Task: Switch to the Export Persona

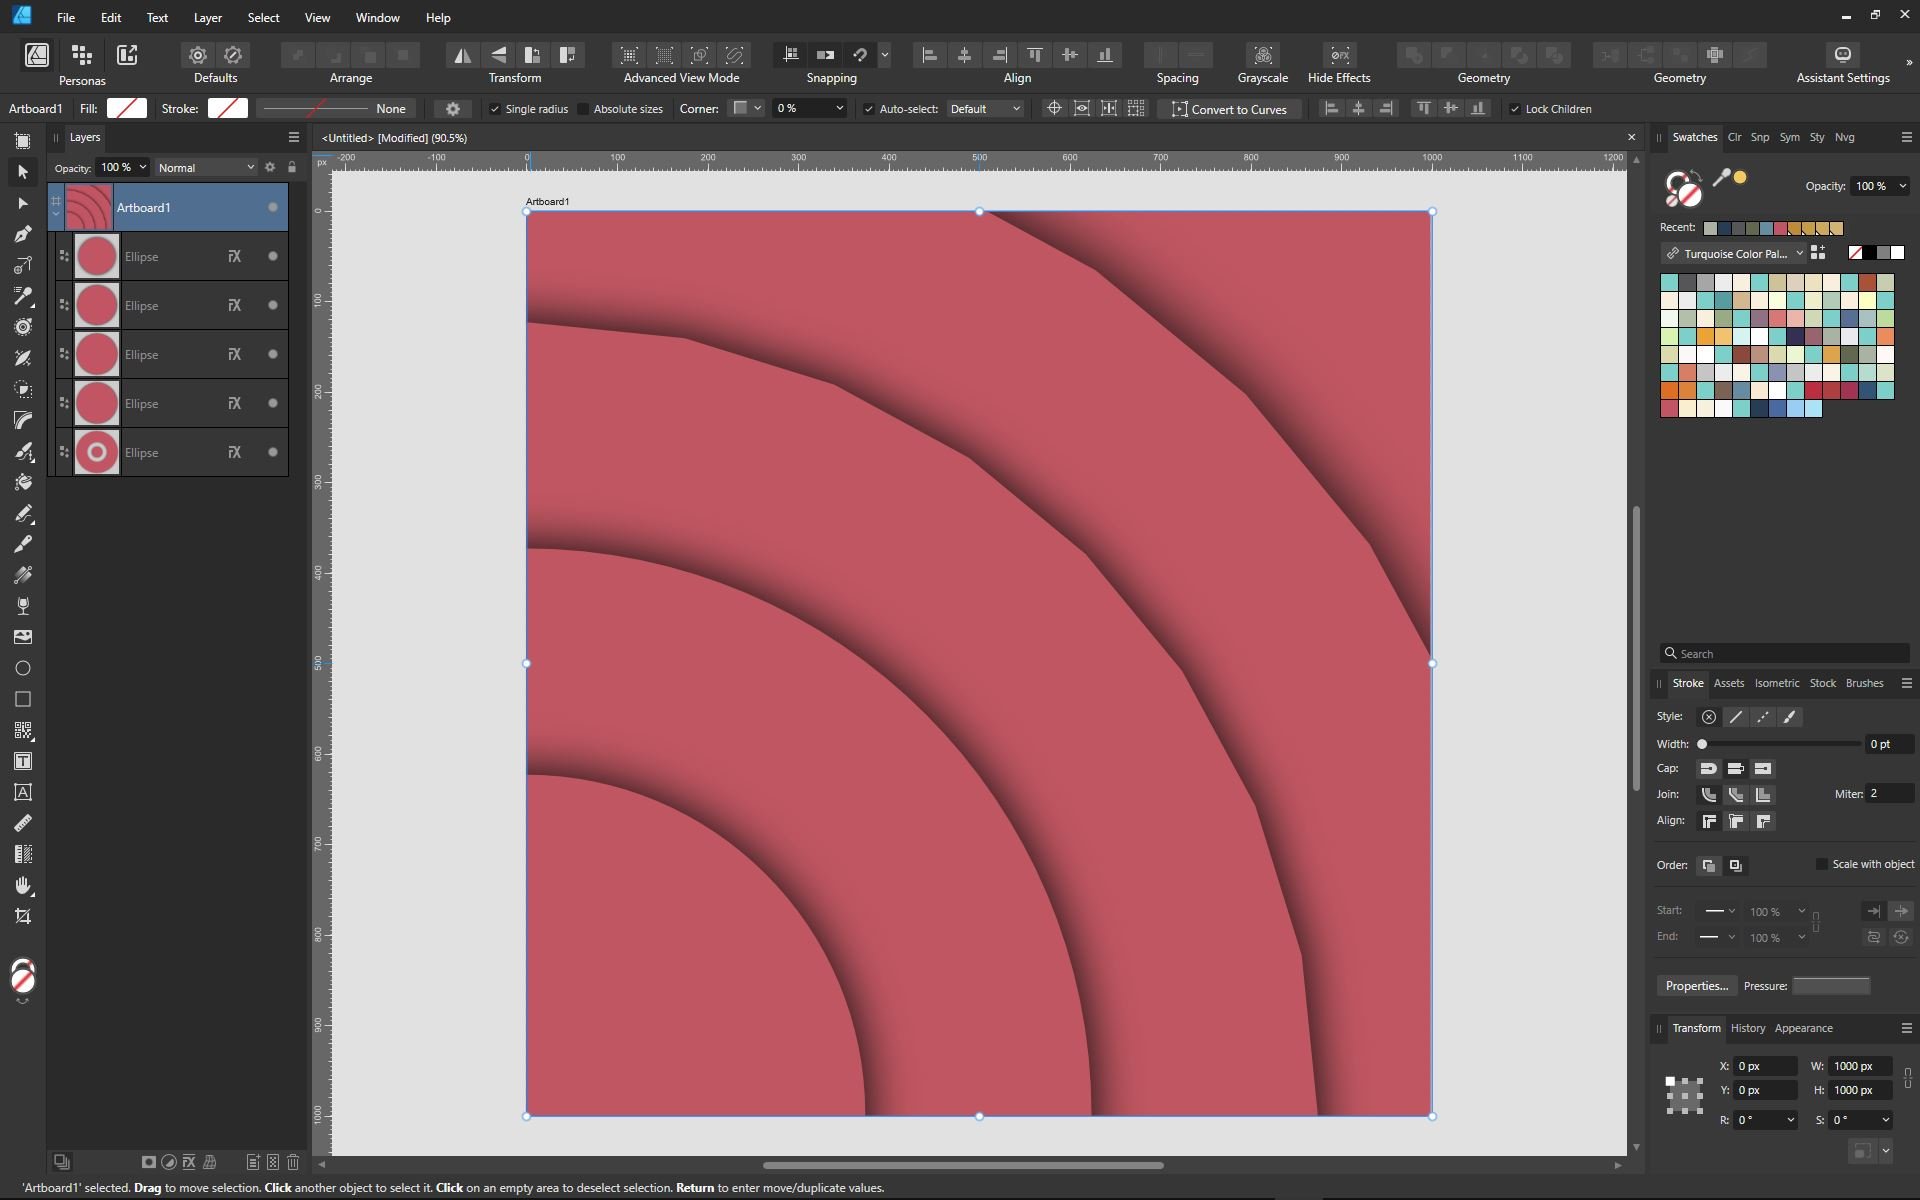Action: click(127, 55)
